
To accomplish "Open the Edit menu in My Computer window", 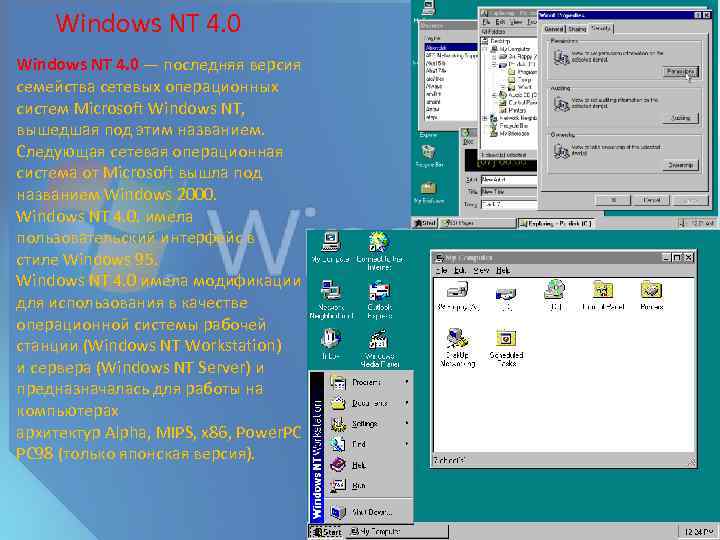I will click(x=460, y=270).
